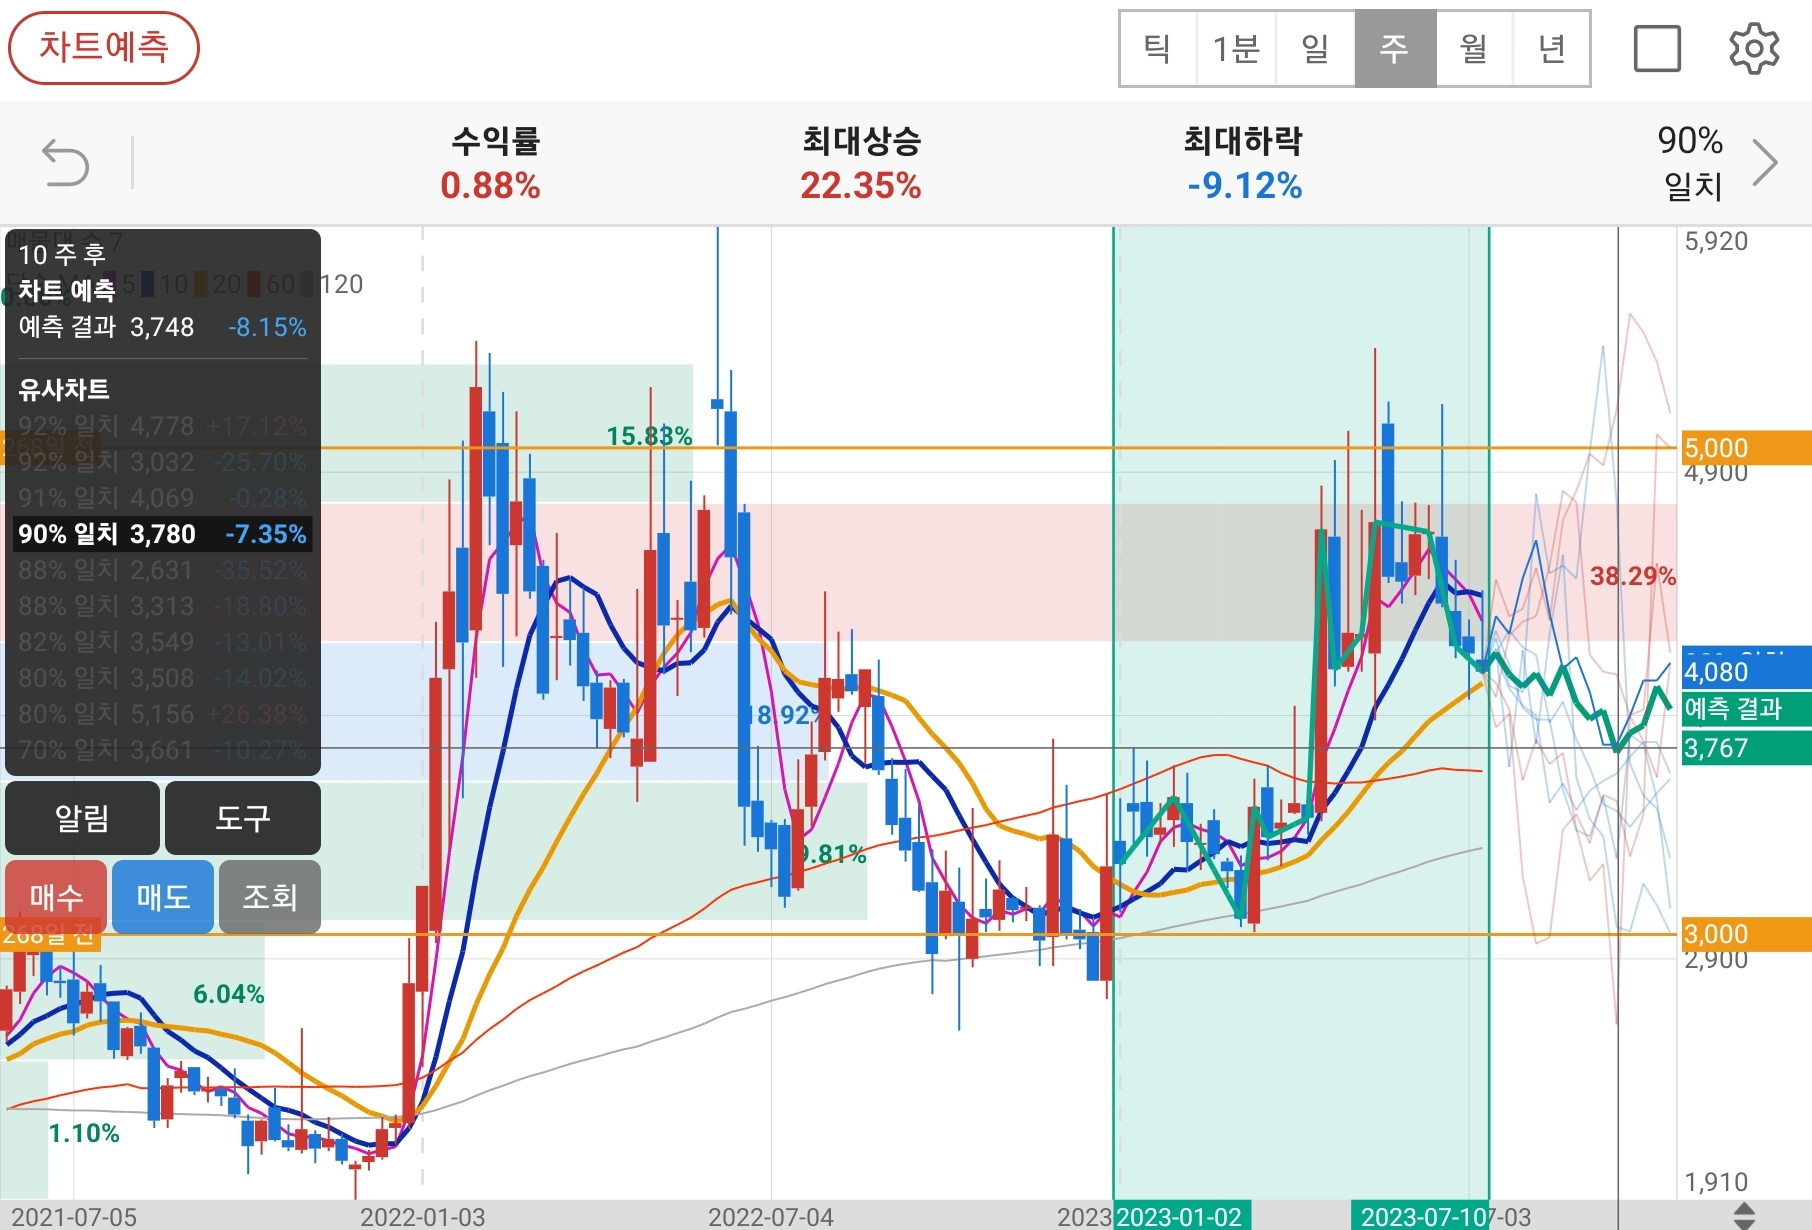Select similar chart 88% 일치 2,631
1812x1230 pixels.
coord(163,570)
